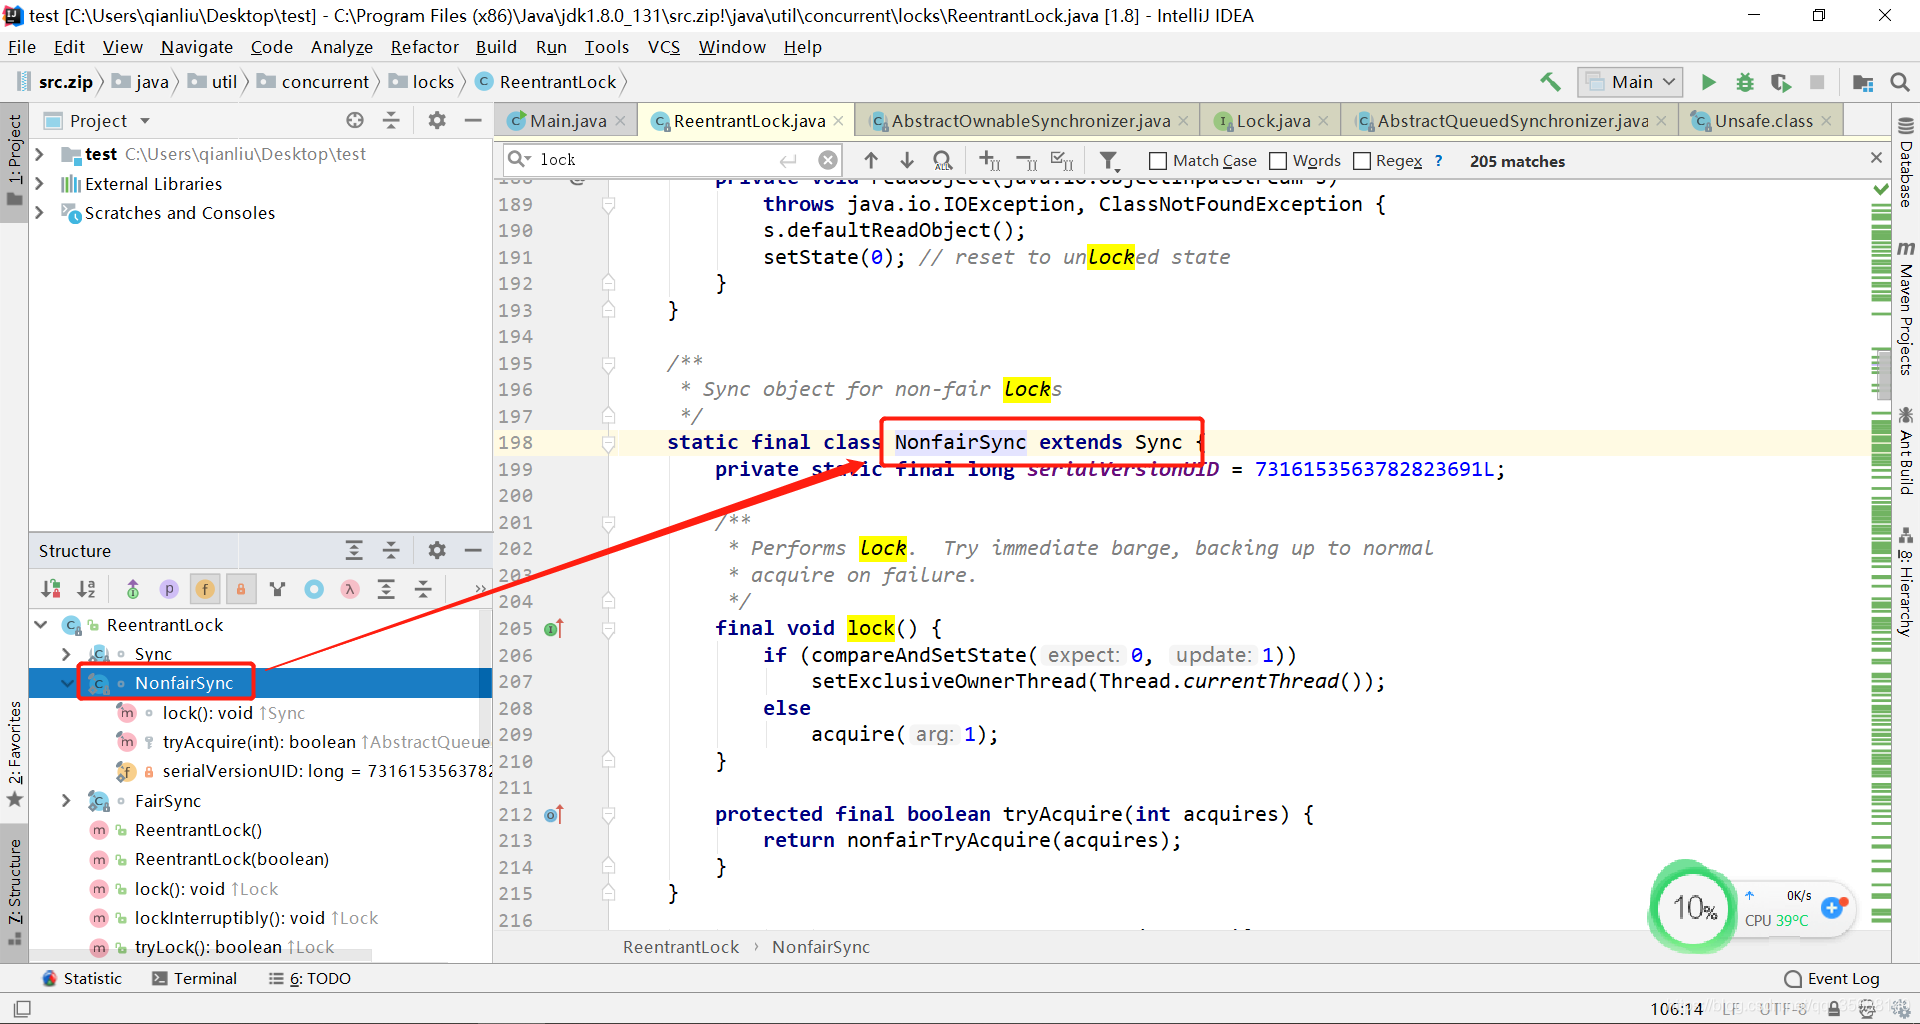
Task: Collapse NonfairSync node in Structure
Action: (67, 684)
